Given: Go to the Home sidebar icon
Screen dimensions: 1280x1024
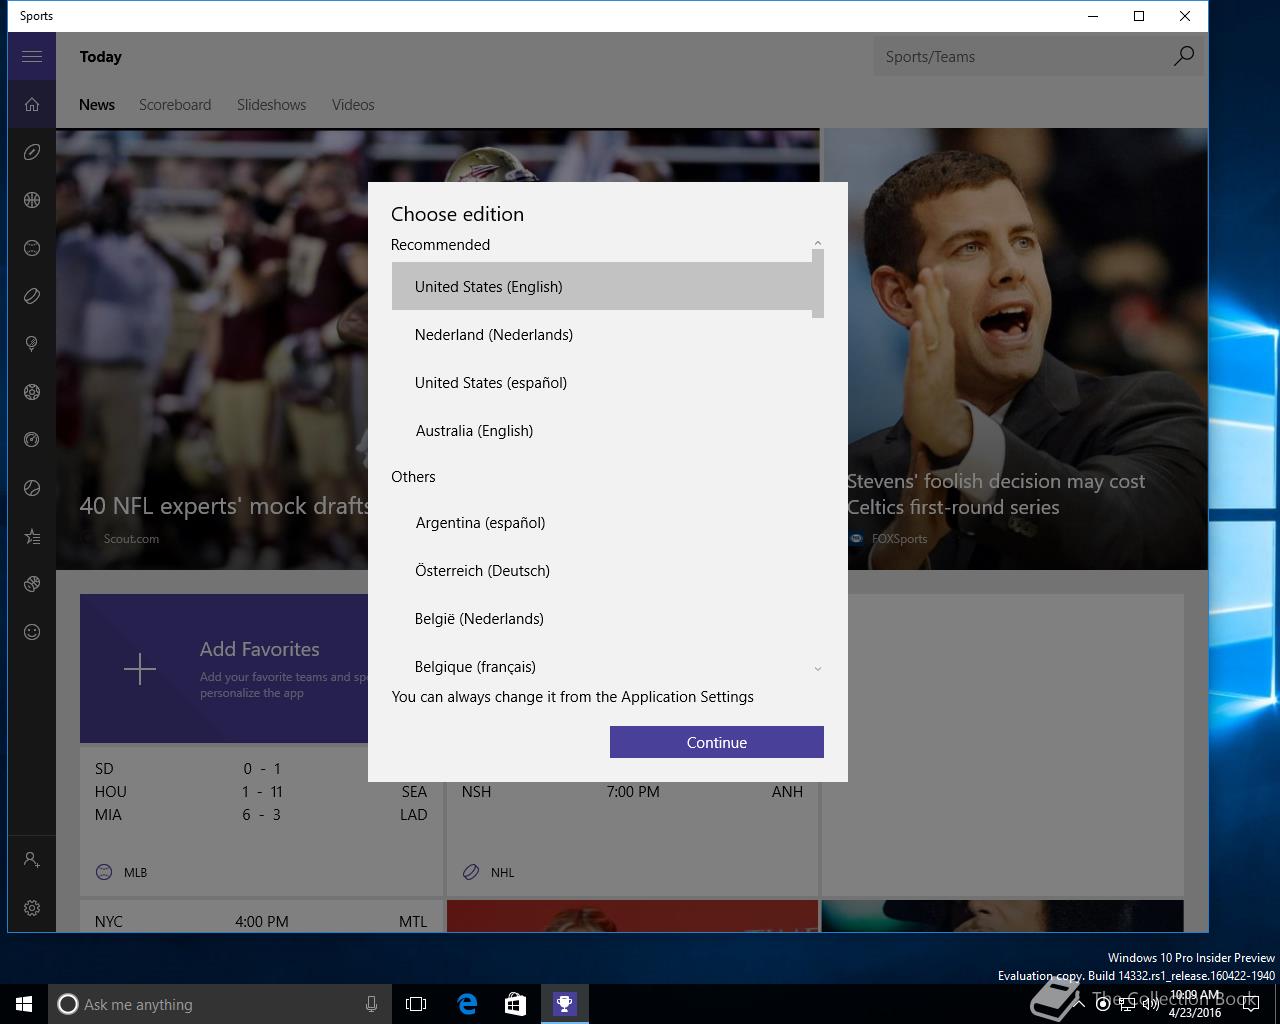Looking at the screenshot, I should 32,104.
